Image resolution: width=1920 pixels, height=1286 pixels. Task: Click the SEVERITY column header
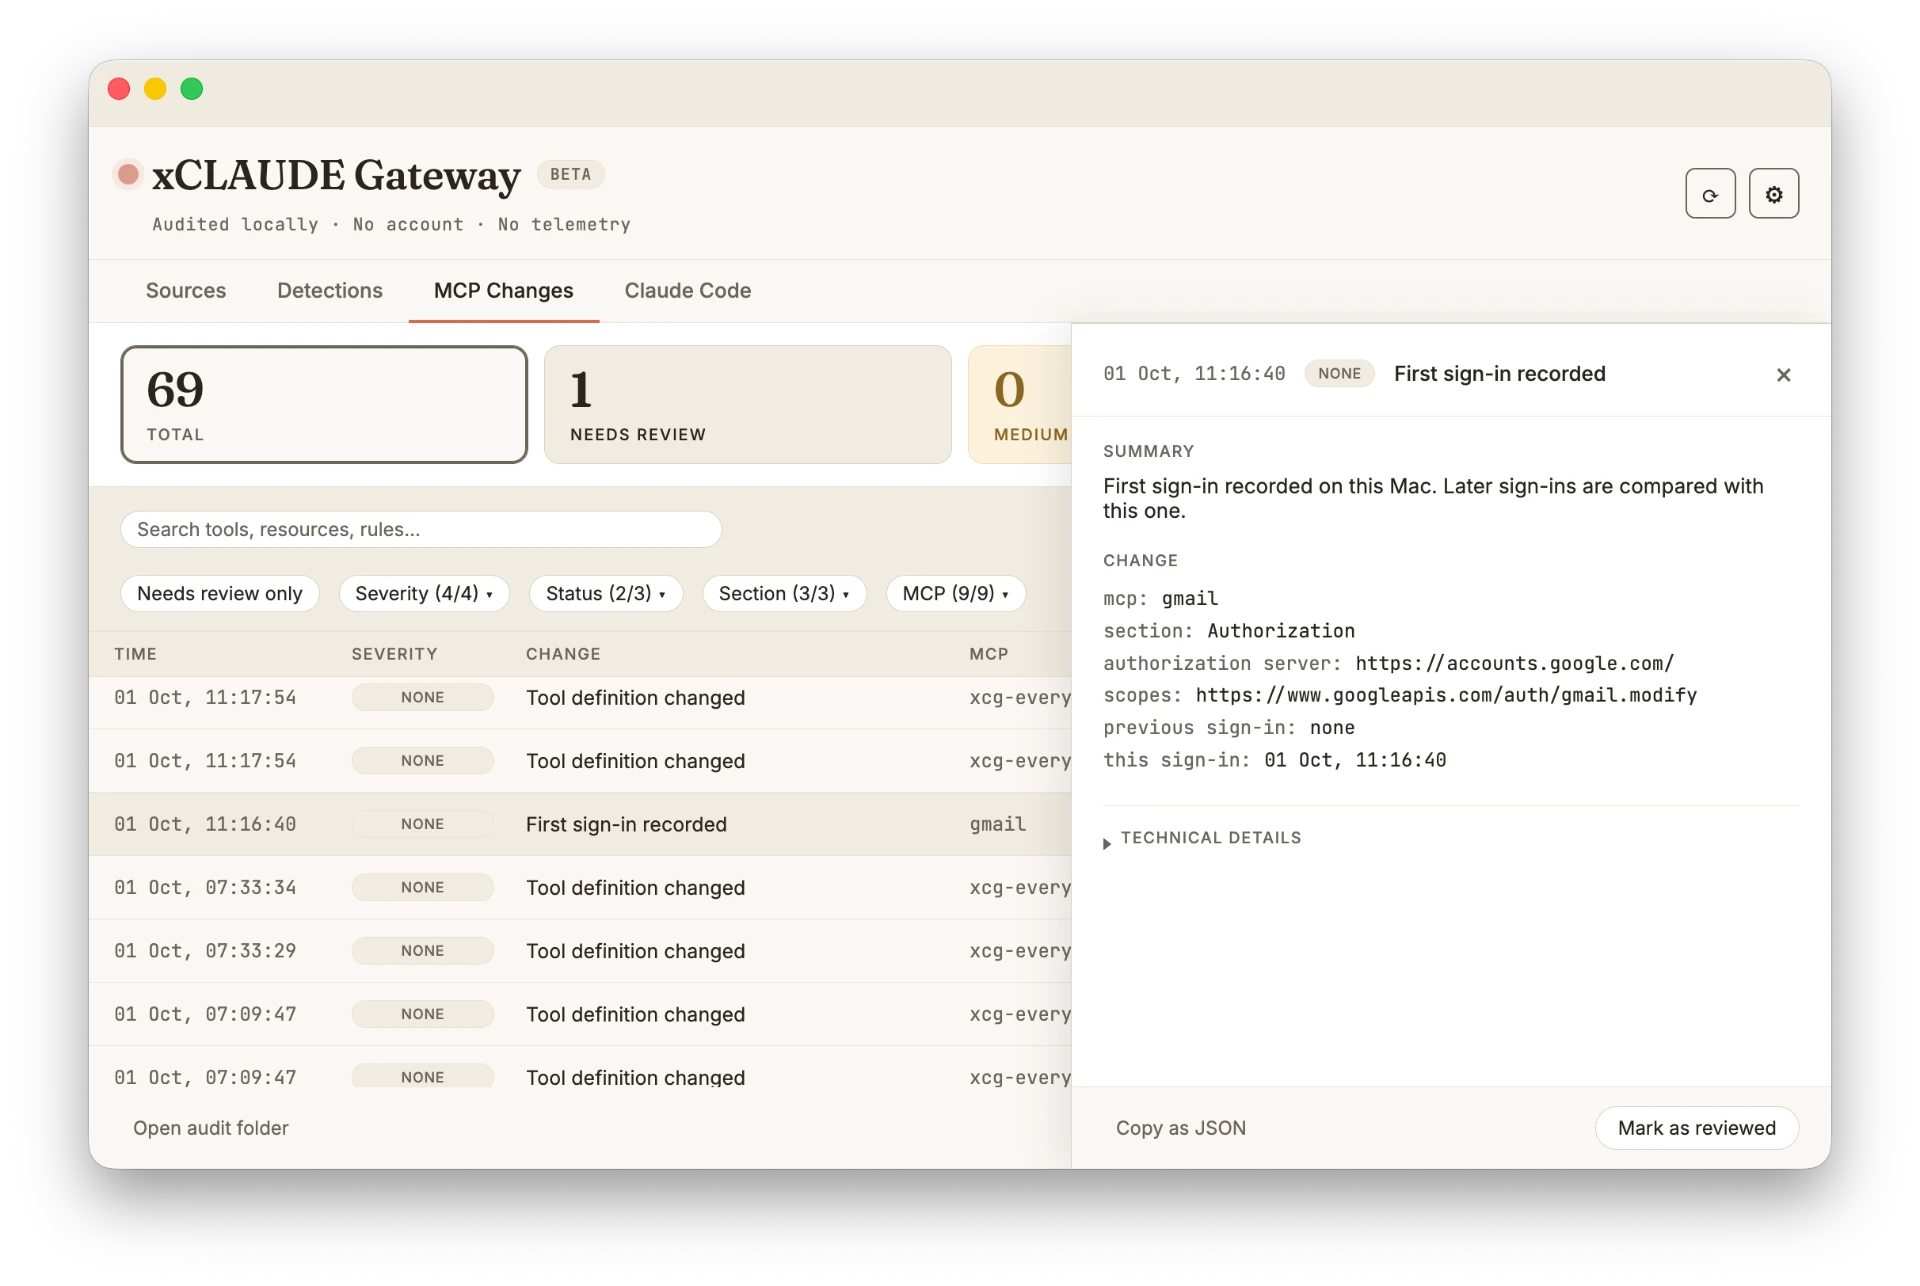click(x=394, y=654)
